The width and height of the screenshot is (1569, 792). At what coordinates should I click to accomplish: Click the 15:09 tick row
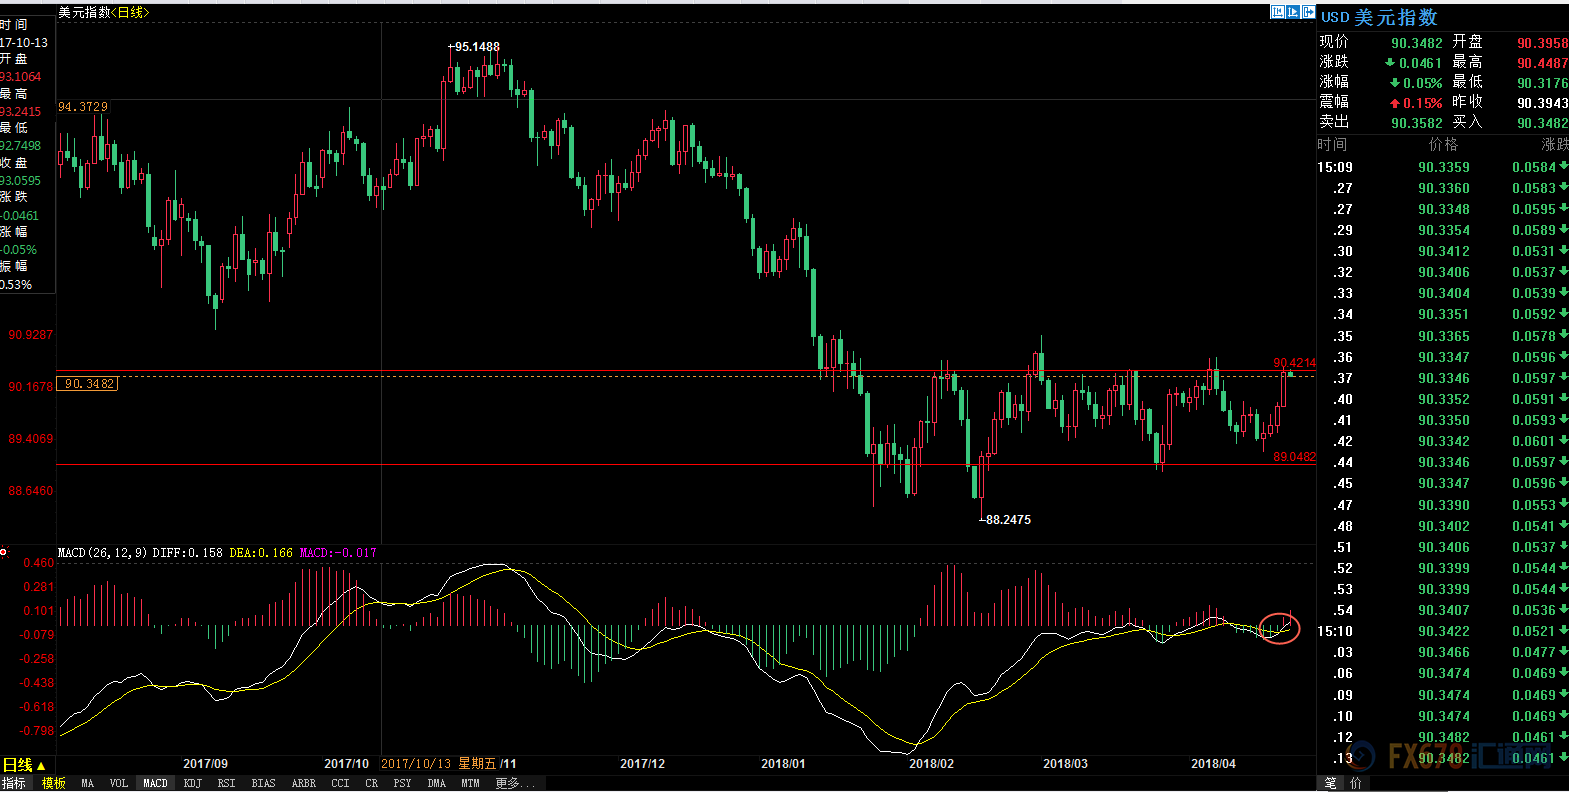point(1443,167)
